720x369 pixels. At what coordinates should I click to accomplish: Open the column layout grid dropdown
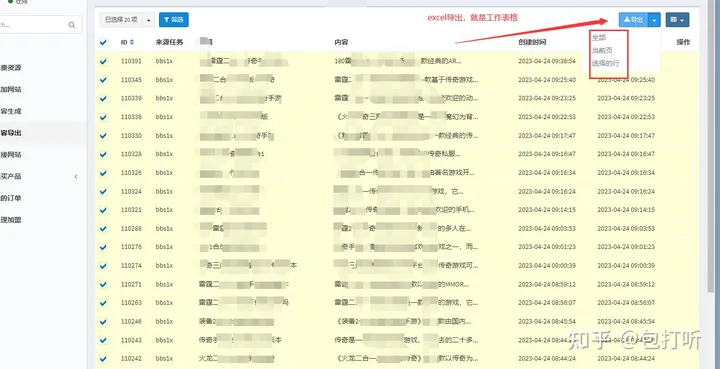coord(677,20)
